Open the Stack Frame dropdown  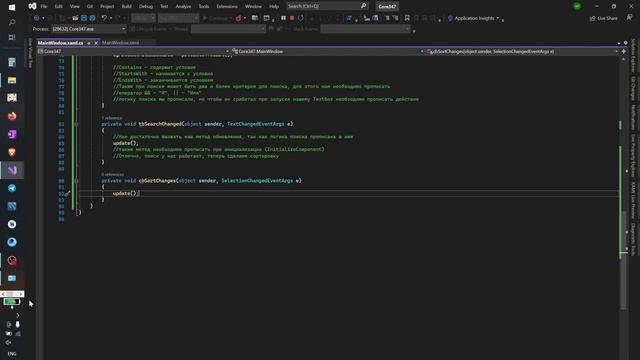tap(365, 29)
